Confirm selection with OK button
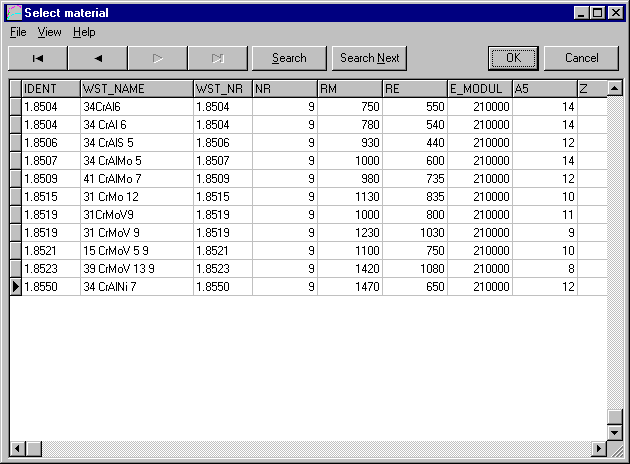This screenshot has width=630, height=464. coord(513,58)
